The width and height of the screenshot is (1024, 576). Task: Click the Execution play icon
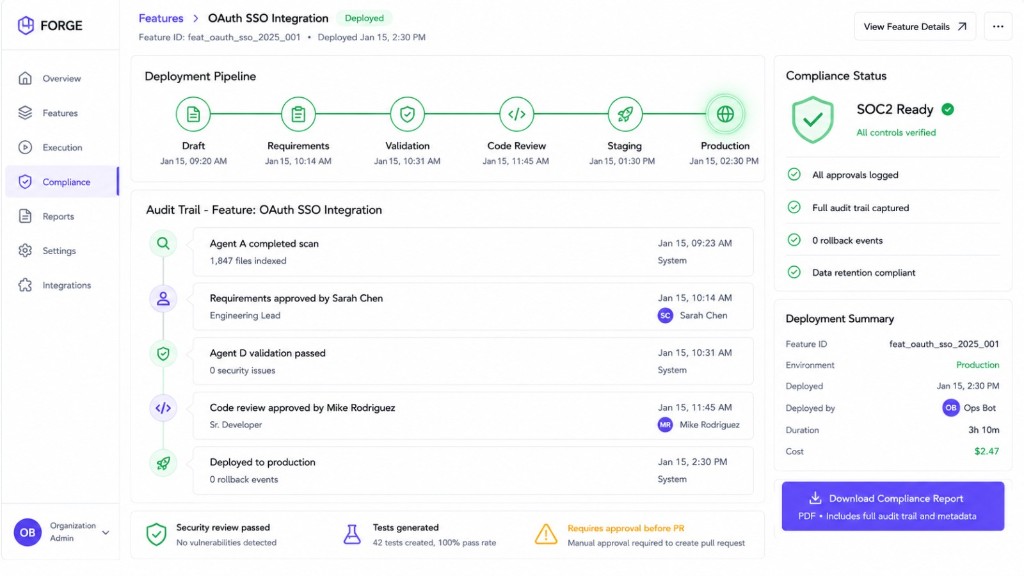click(x=25, y=148)
